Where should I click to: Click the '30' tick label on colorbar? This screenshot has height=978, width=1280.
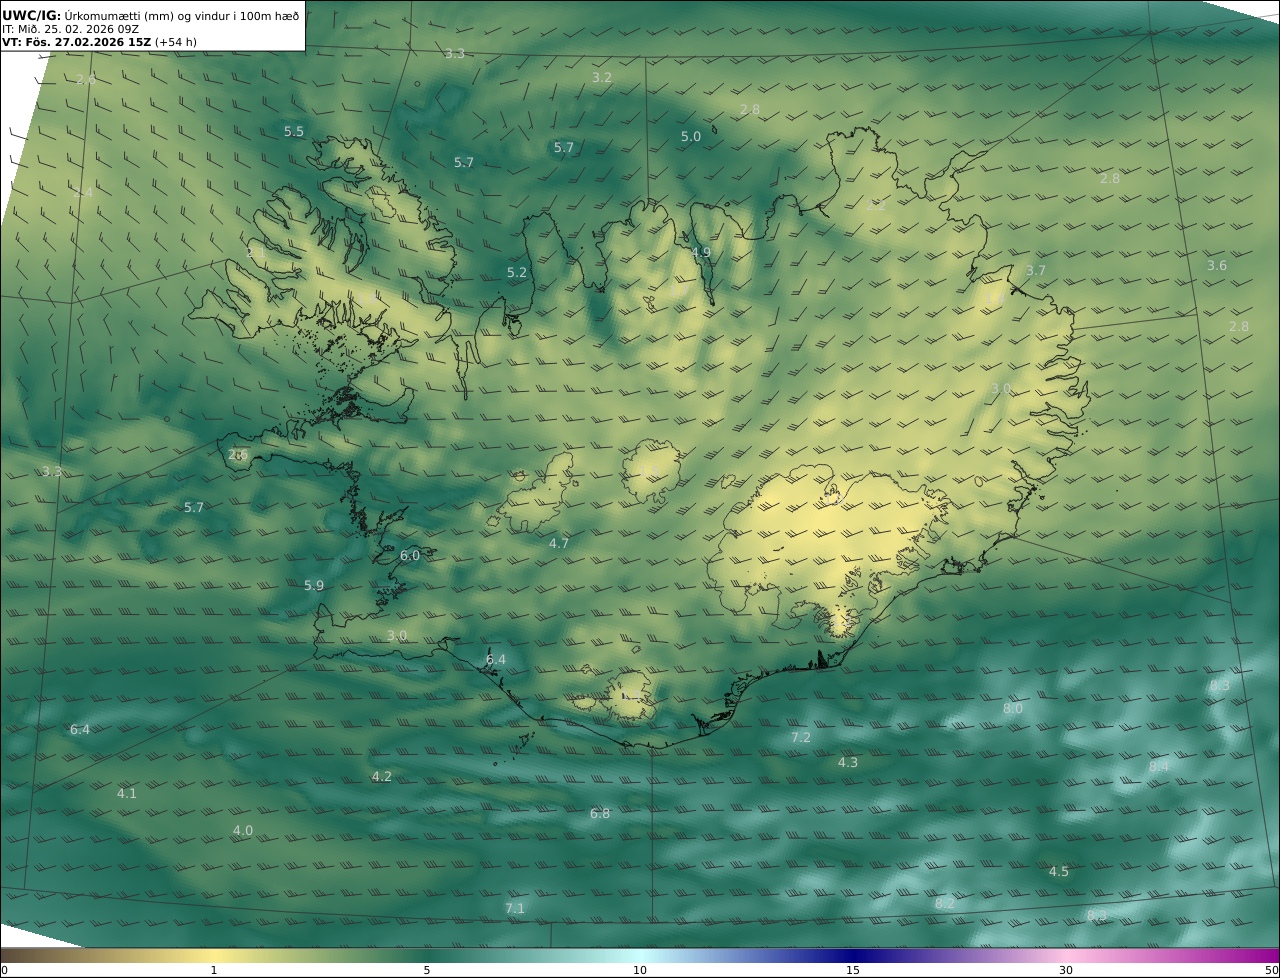1066,970
